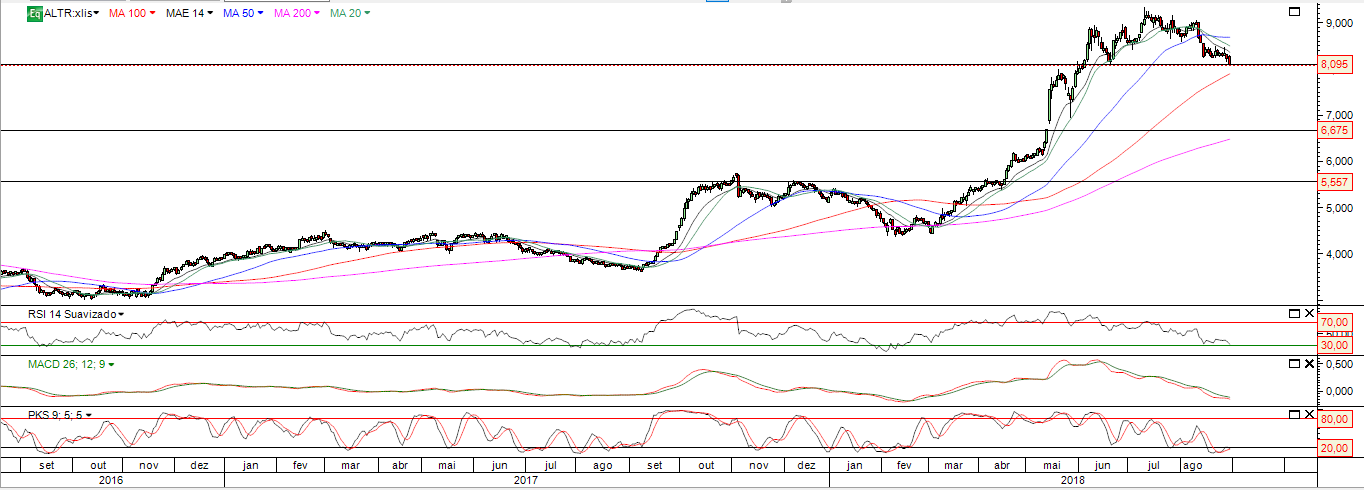The image size is (1364, 490).
Task: Close the PKS stochastic panel
Action: point(1308,414)
